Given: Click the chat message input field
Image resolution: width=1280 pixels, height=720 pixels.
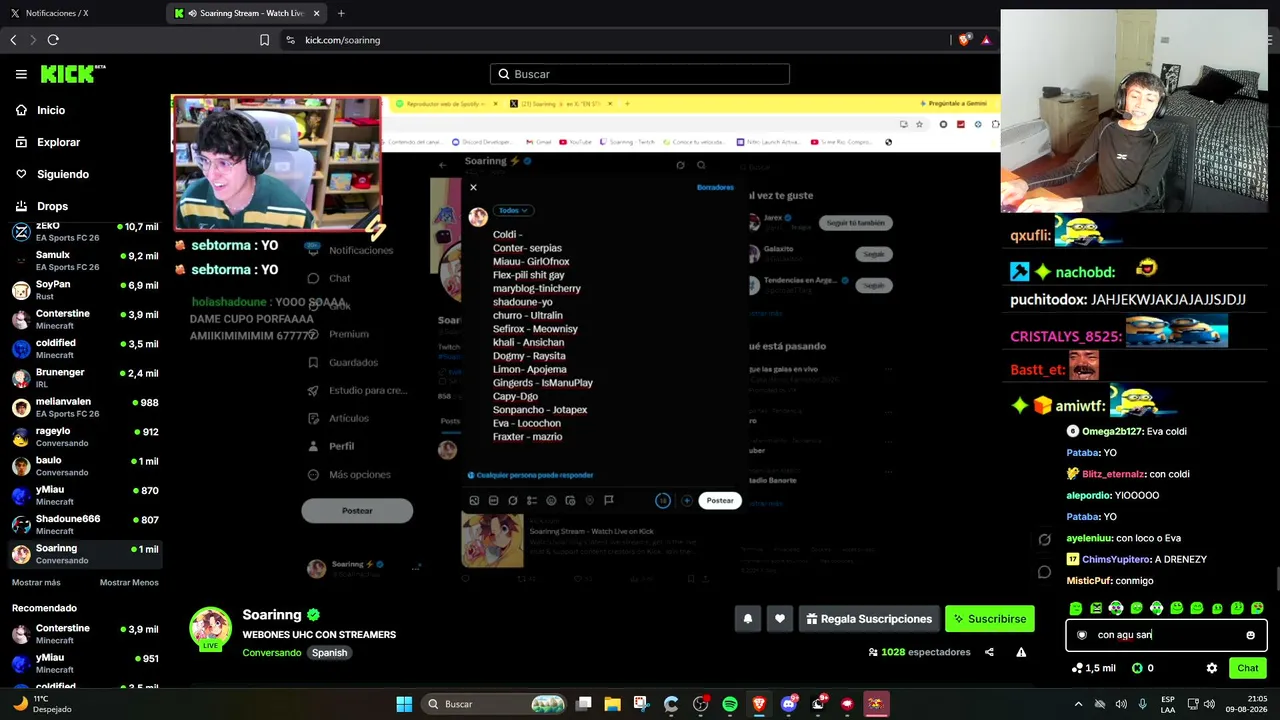Looking at the screenshot, I should pyautogui.click(x=1166, y=635).
